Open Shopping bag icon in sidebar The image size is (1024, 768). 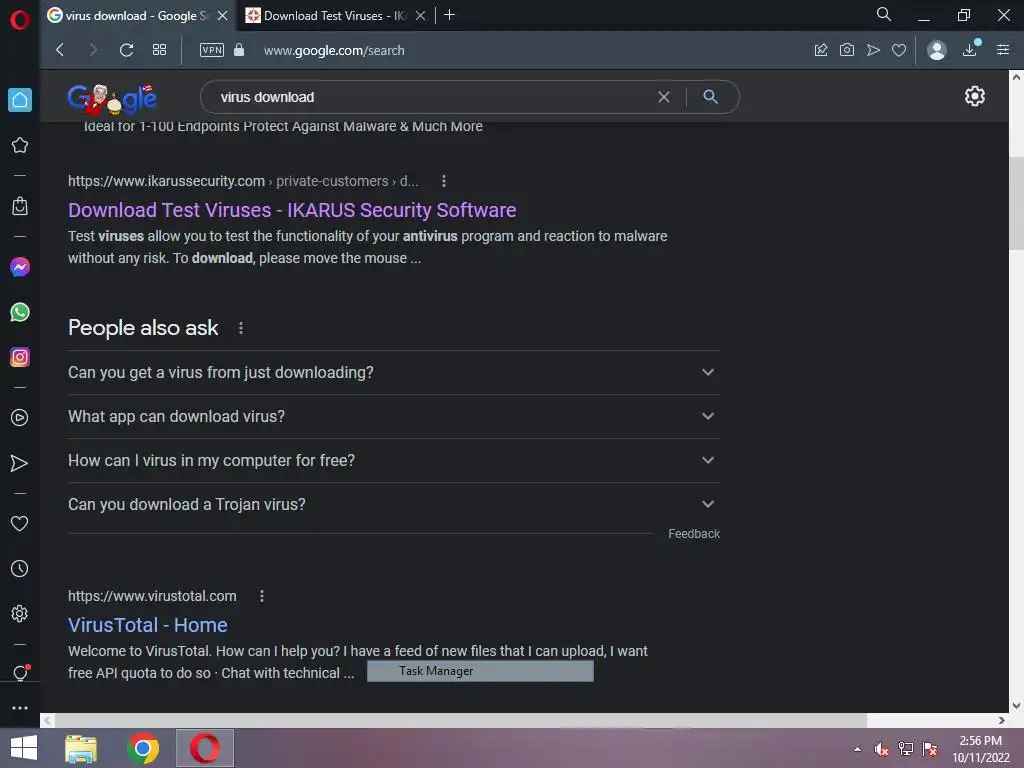(20, 206)
